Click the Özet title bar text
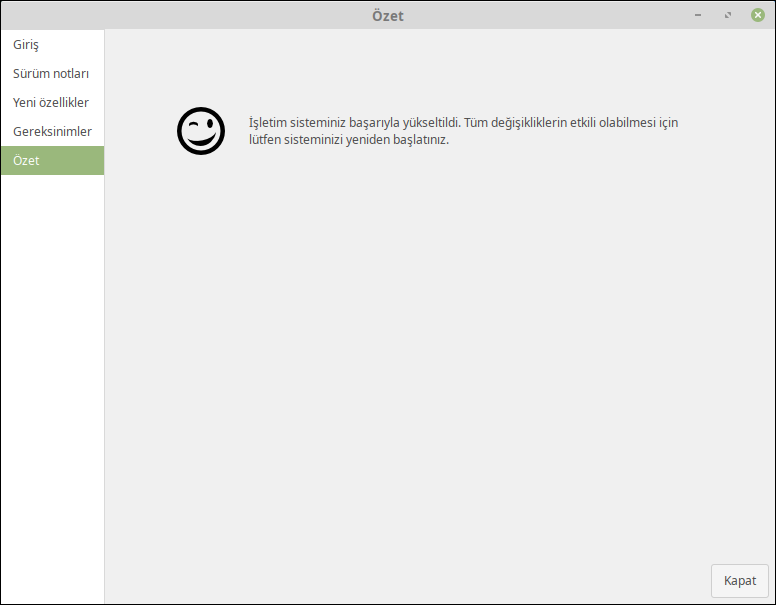The width and height of the screenshot is (776, 605). click(x=388, y=16)
